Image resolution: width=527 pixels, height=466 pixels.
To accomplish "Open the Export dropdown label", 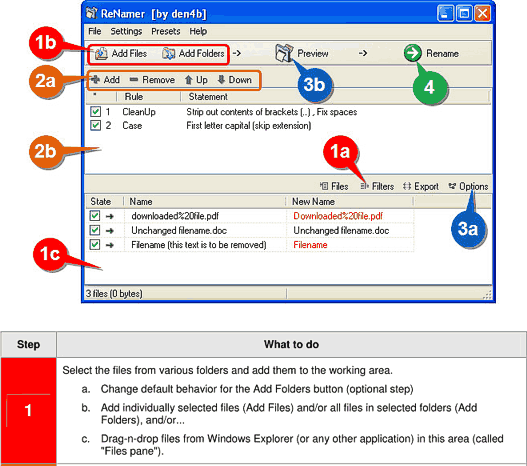I will click(426, 186).
